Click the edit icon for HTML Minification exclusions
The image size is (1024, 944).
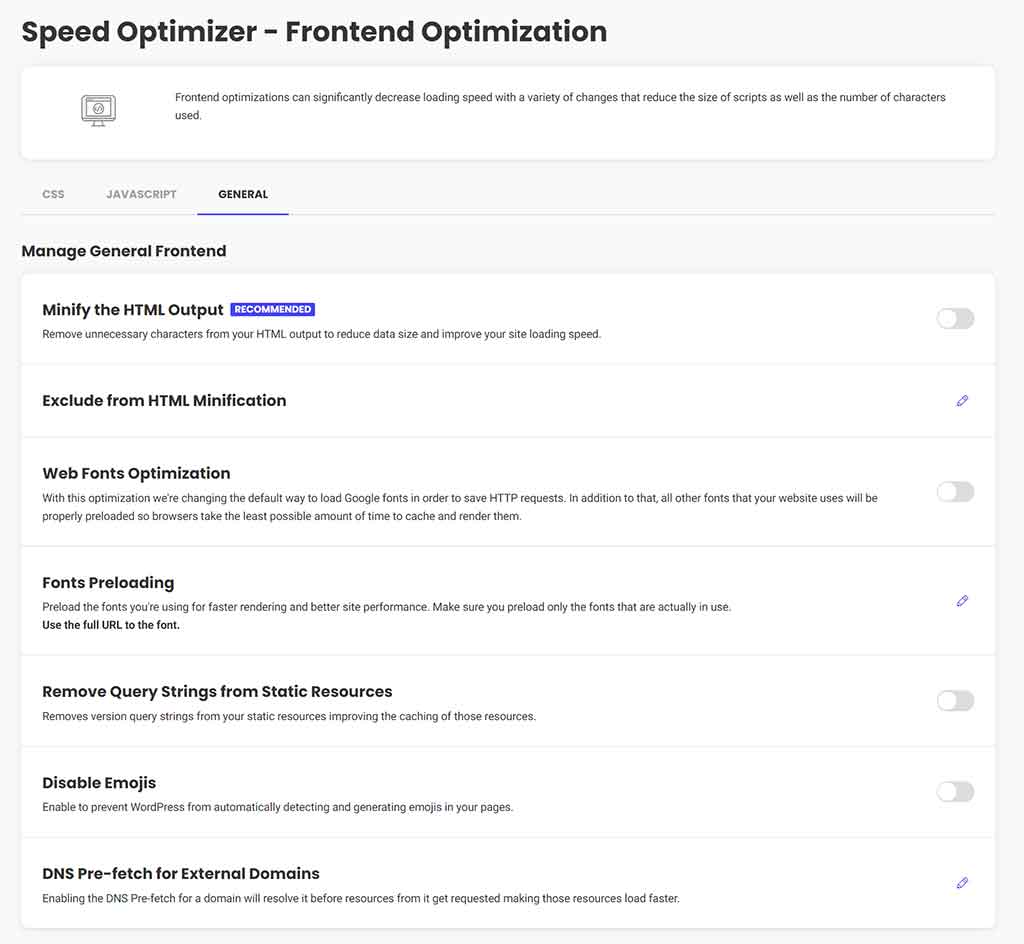click(962, 400)
